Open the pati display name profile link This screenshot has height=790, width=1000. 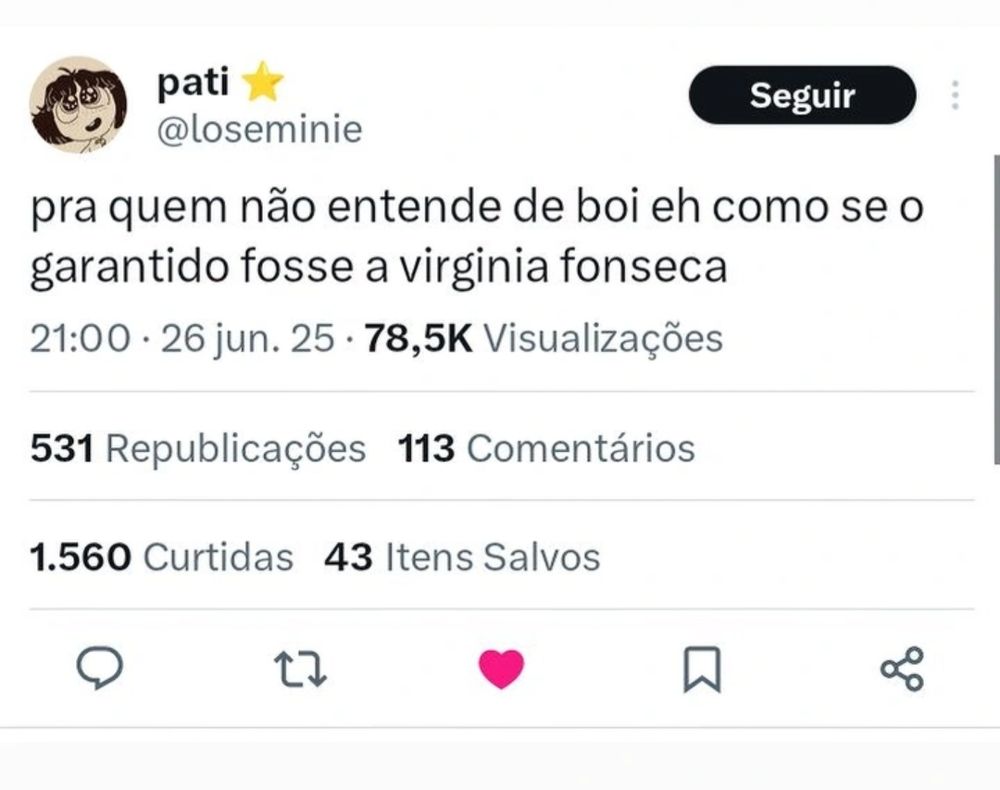(193, 82)
